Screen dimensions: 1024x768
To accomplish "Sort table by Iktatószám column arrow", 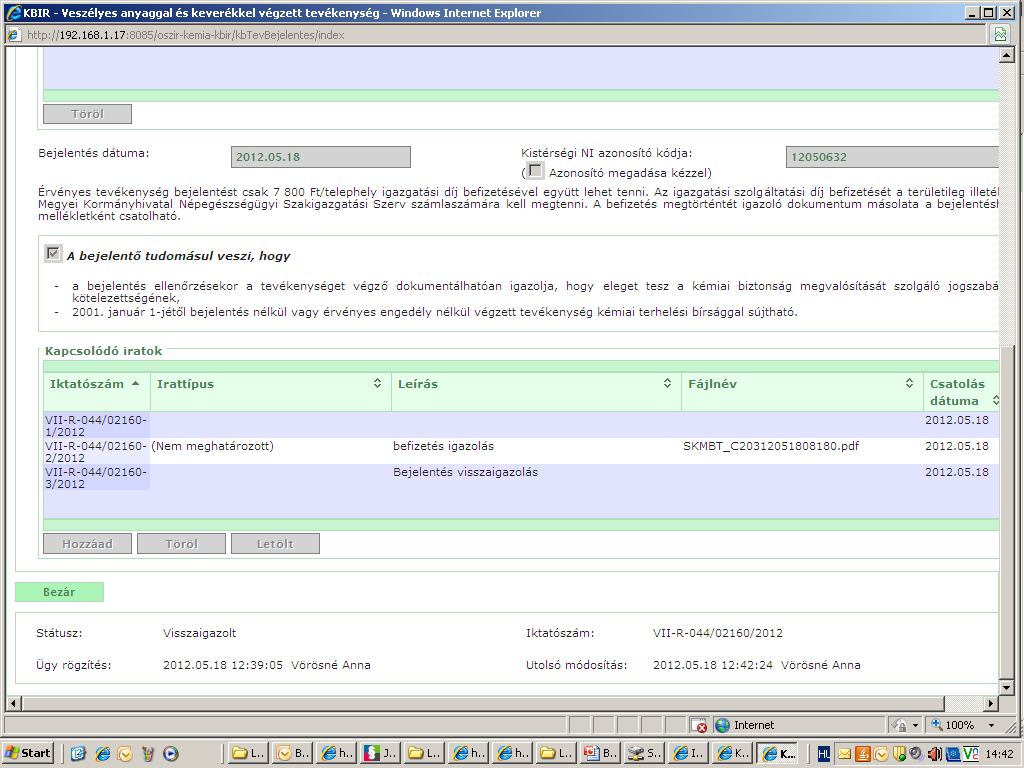I will tap(135, 383).
